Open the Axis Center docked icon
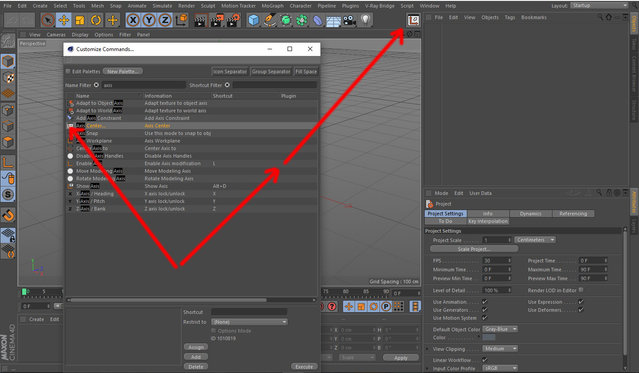This screenshot has width=639, height=373. pos(413,20)
